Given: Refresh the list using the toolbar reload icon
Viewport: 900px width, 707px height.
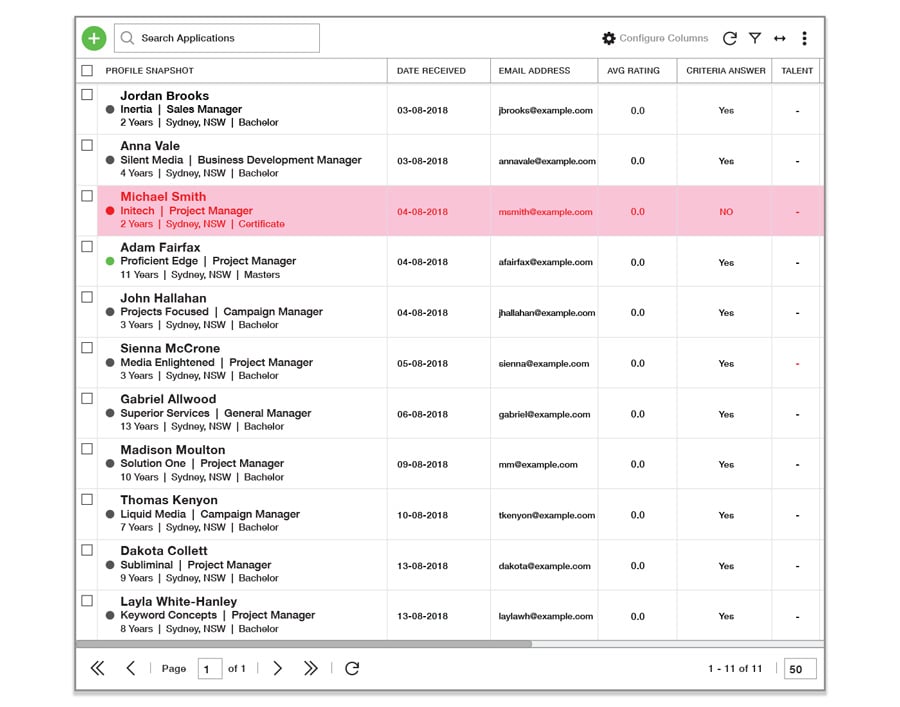Looking at the screenshot, I should (x=730, y=38).
